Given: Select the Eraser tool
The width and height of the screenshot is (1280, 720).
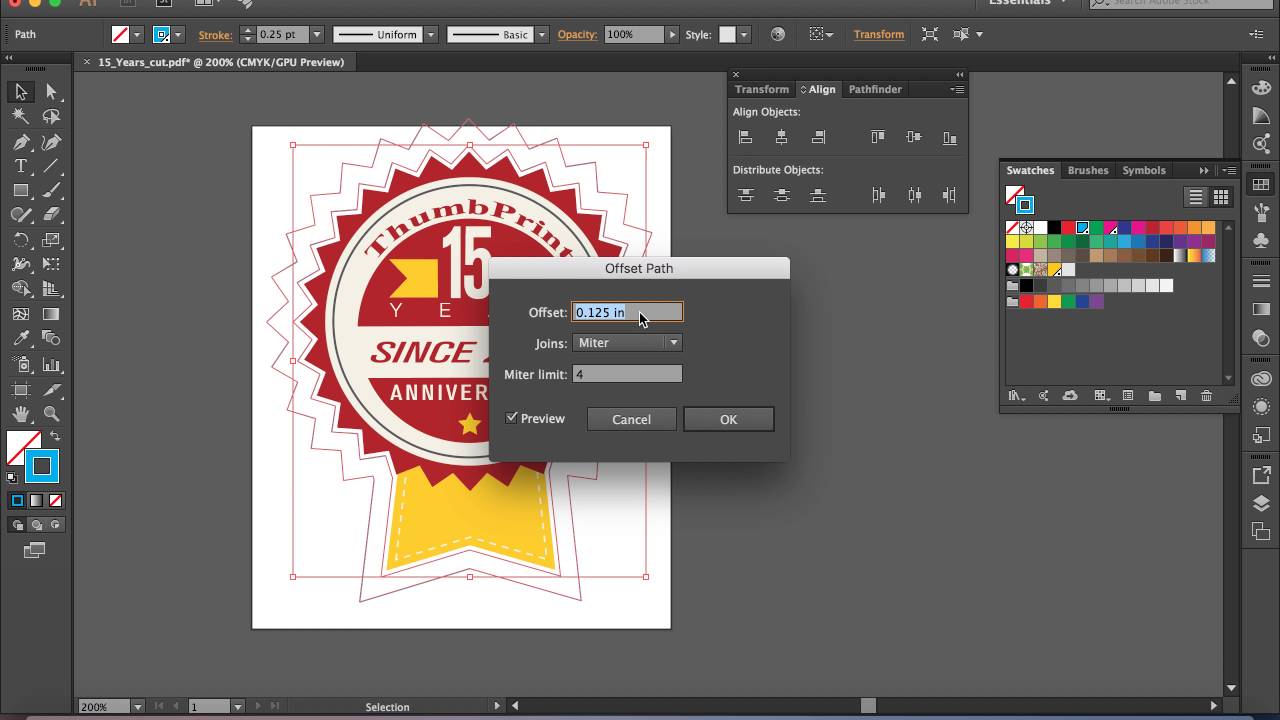Looking at the screenshot, I should (x=51, y=215).
